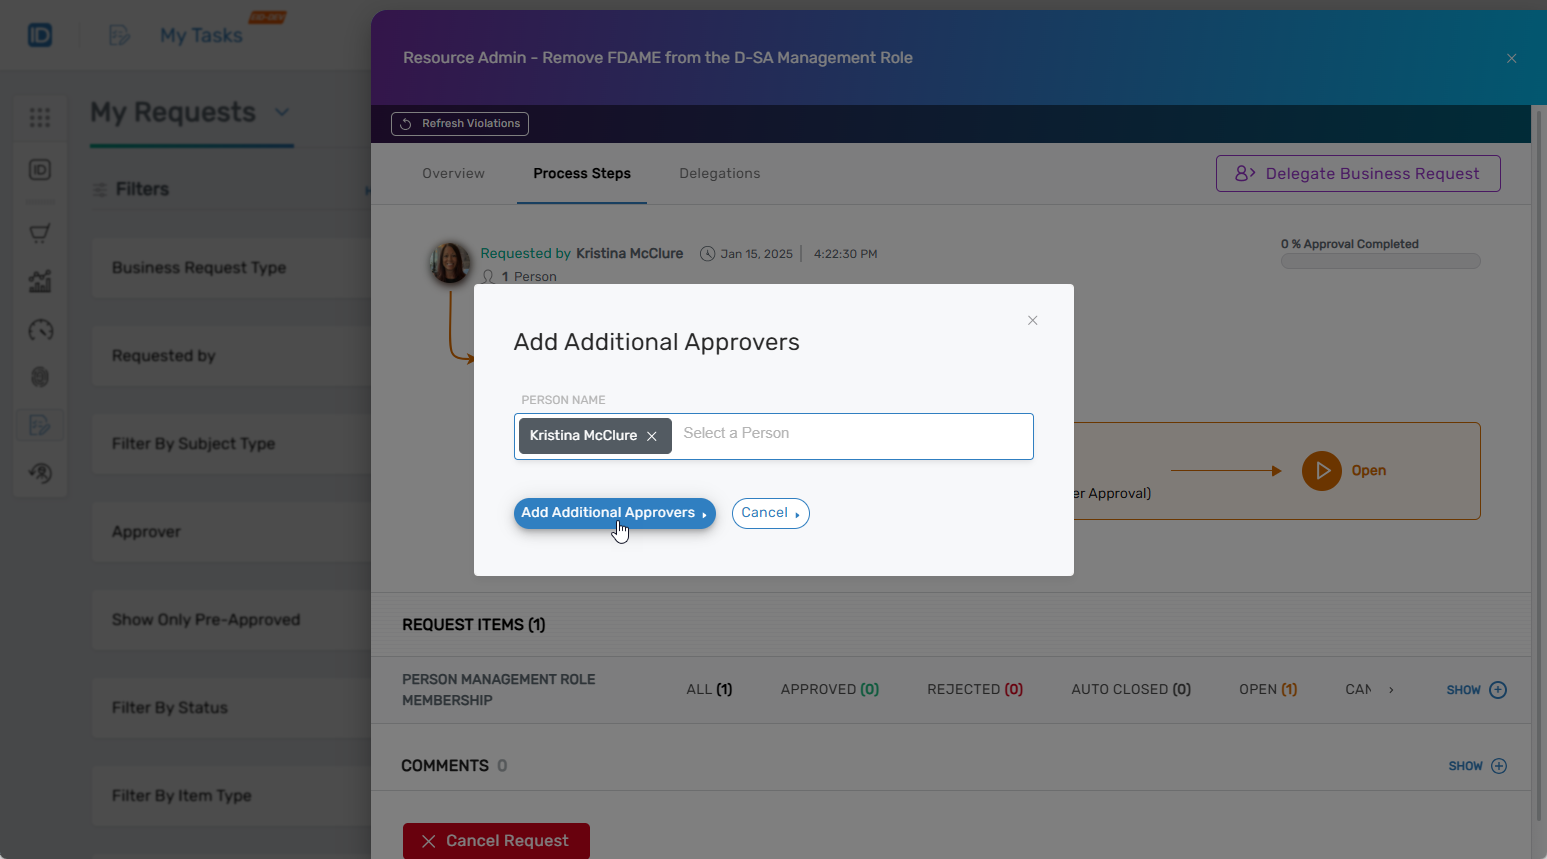Click the analytics chart icon in sidebar

pos(40,281)
